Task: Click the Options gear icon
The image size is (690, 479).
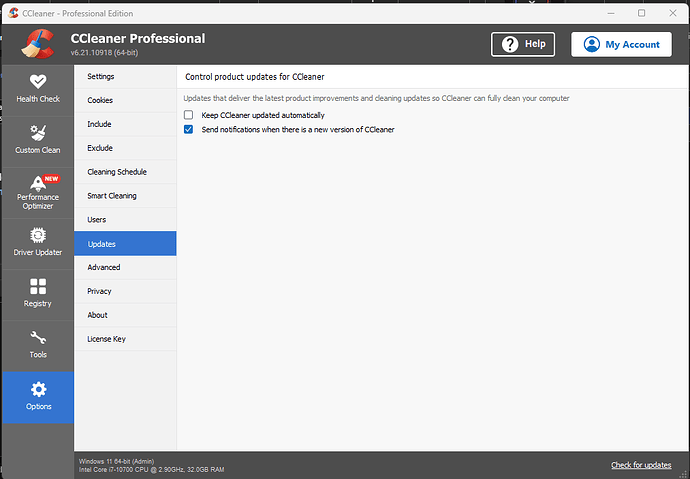Action: click(x=37, y=389)
